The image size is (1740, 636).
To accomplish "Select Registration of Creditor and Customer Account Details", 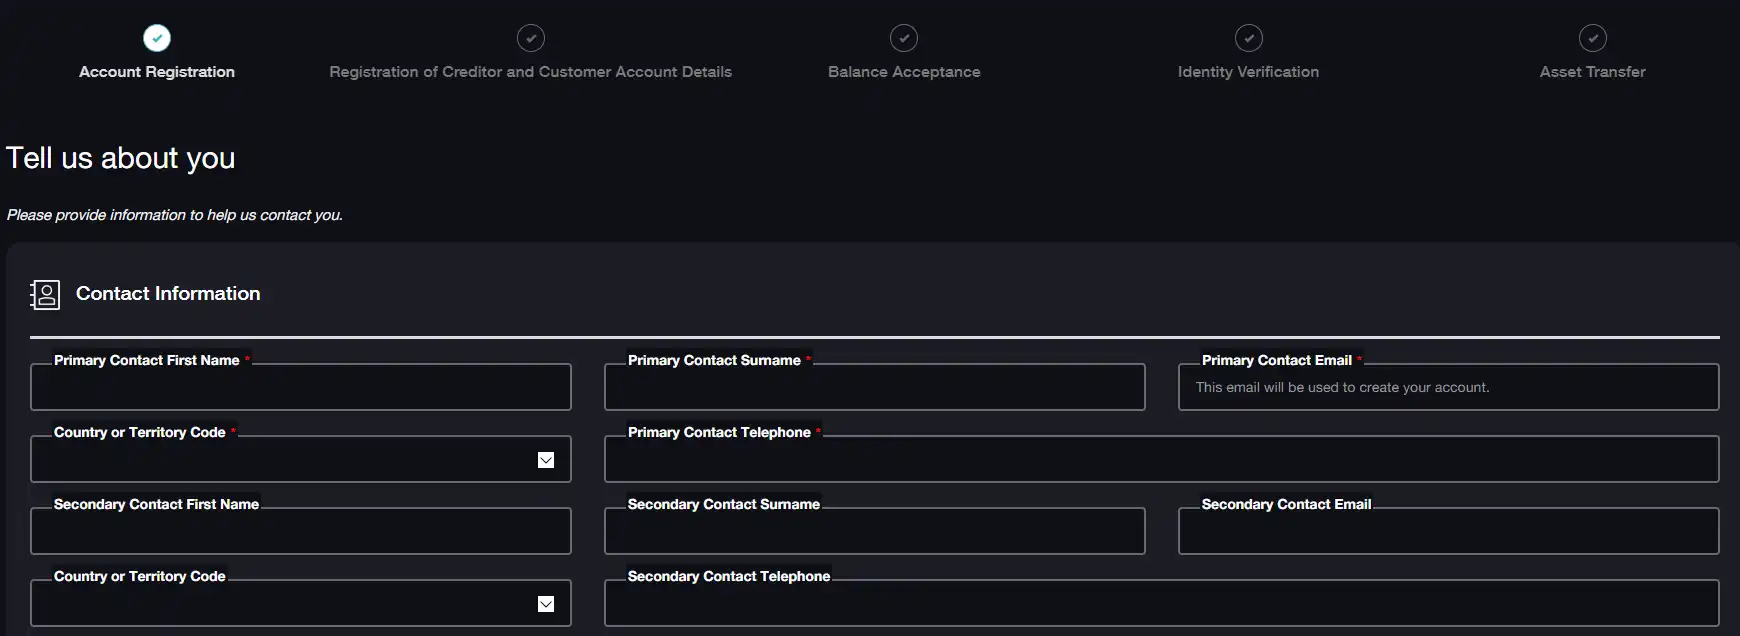I will point(531,72).
